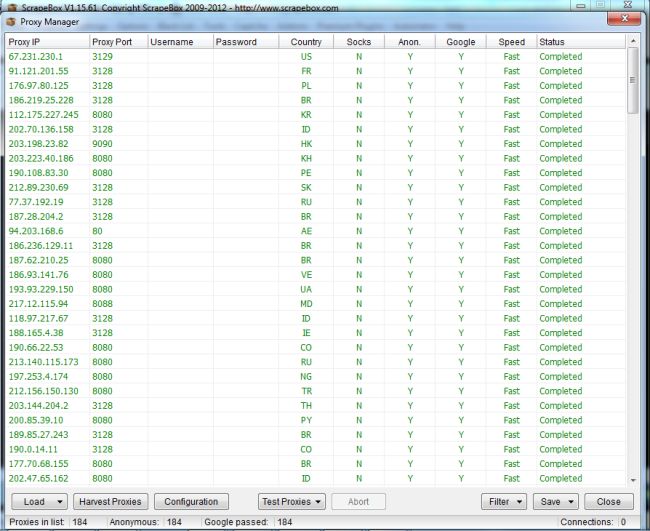Sort by the Anon. column header
The width and height of the screenshot is (650, 531).
(410, 42)
